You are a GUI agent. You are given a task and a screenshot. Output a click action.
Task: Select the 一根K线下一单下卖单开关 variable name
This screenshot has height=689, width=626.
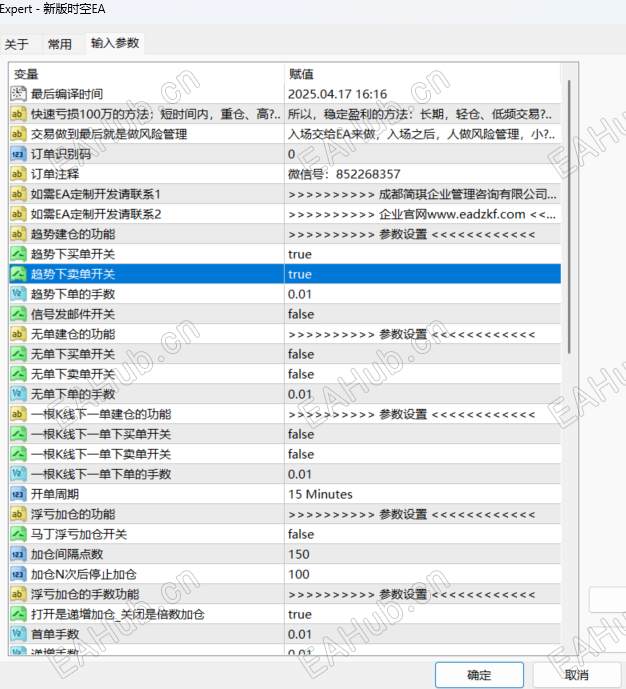click(101, 454)
